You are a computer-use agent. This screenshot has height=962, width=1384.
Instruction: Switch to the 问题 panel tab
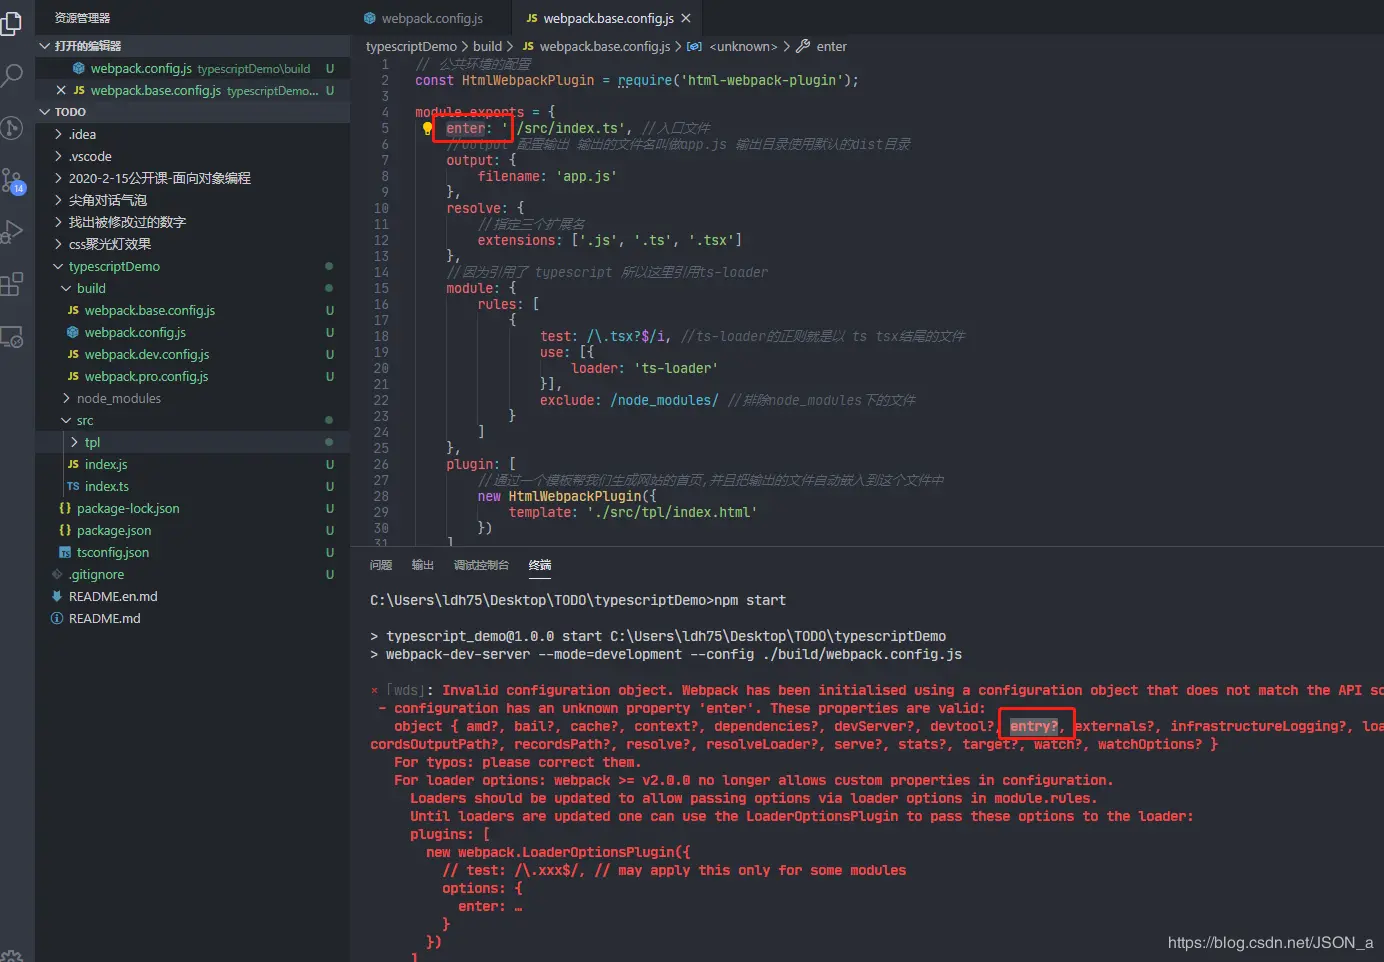point(381,565)
